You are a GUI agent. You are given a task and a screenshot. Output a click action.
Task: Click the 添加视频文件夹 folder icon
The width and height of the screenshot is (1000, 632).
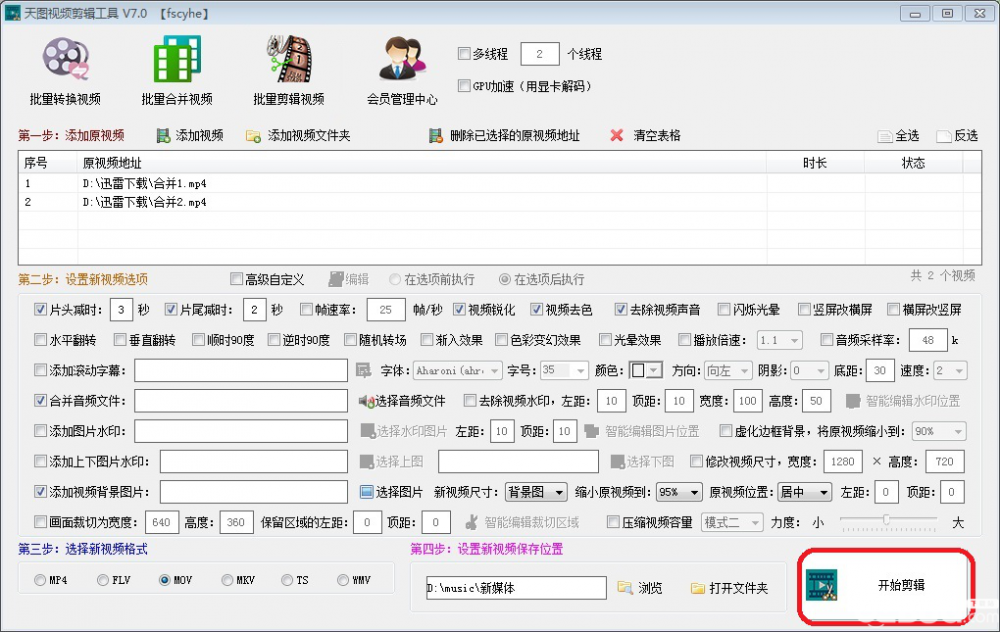(x=253, y=136)
